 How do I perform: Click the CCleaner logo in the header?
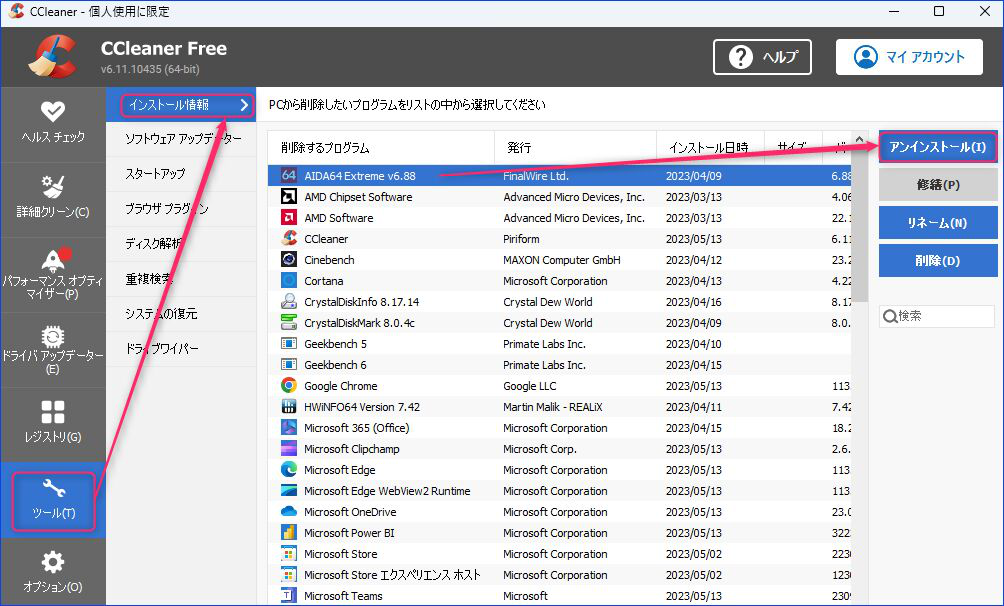point(53,56)
